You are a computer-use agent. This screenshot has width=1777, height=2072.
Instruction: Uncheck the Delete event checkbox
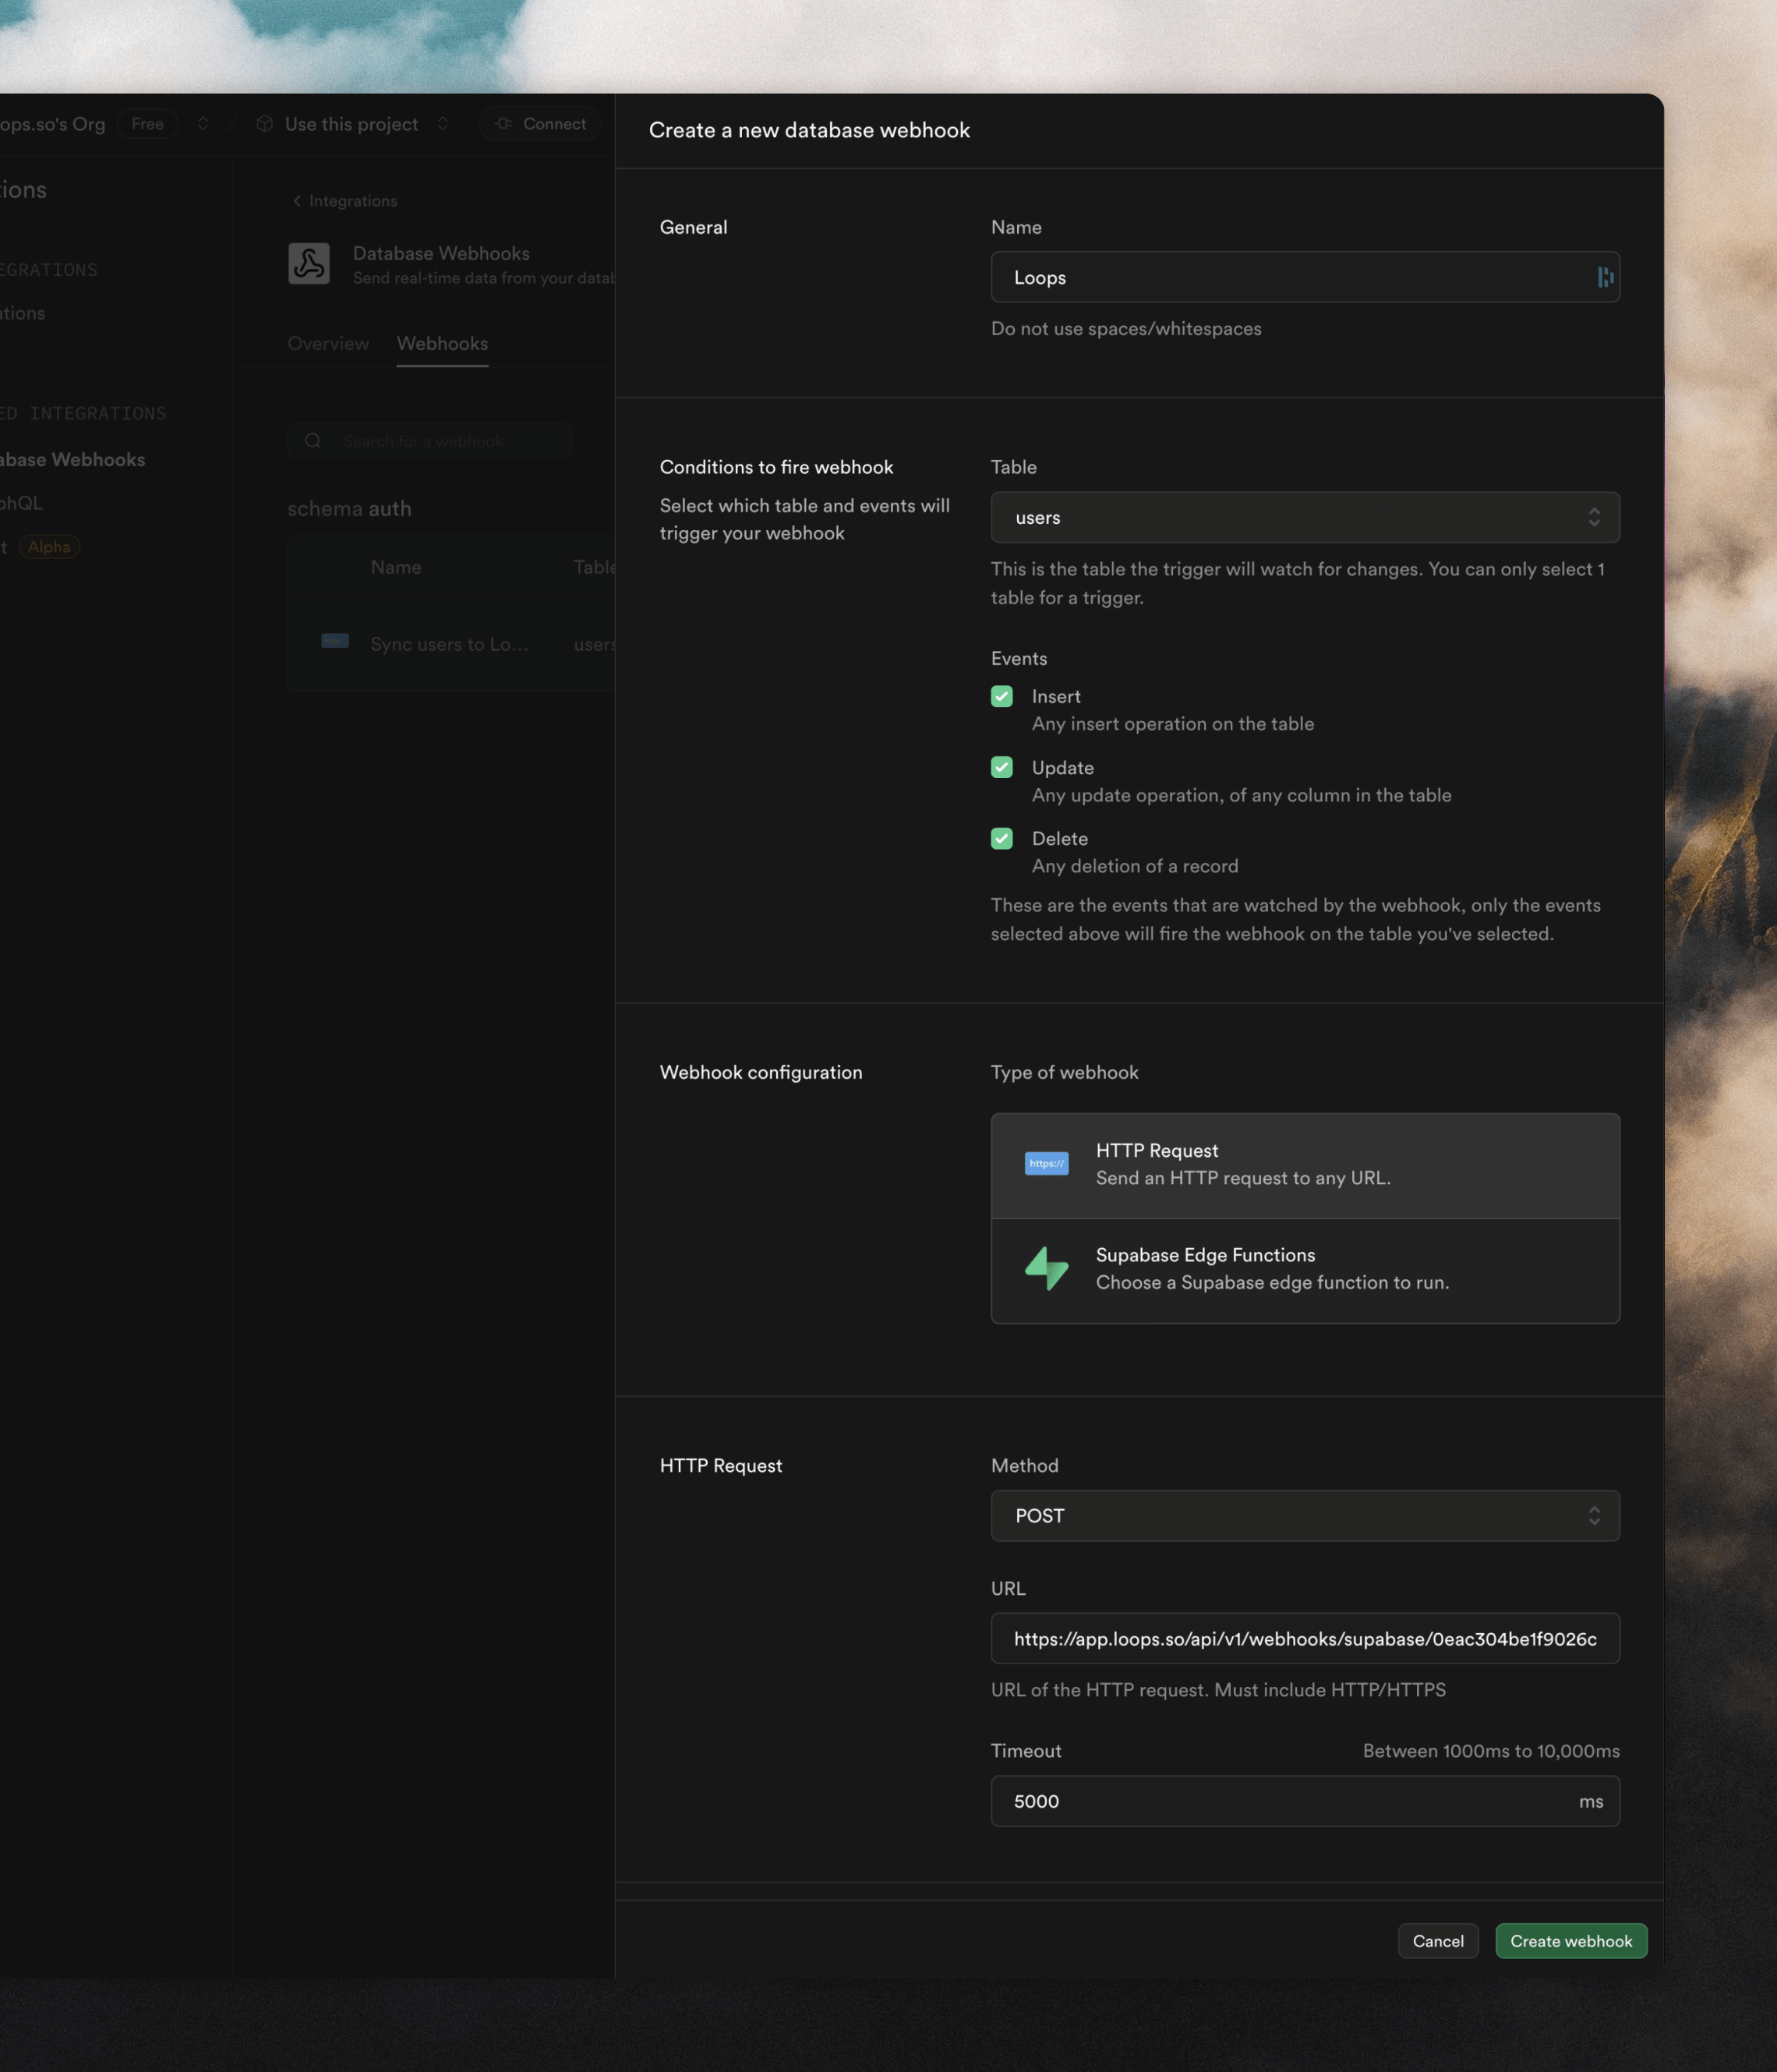[x=1001, y=838]
